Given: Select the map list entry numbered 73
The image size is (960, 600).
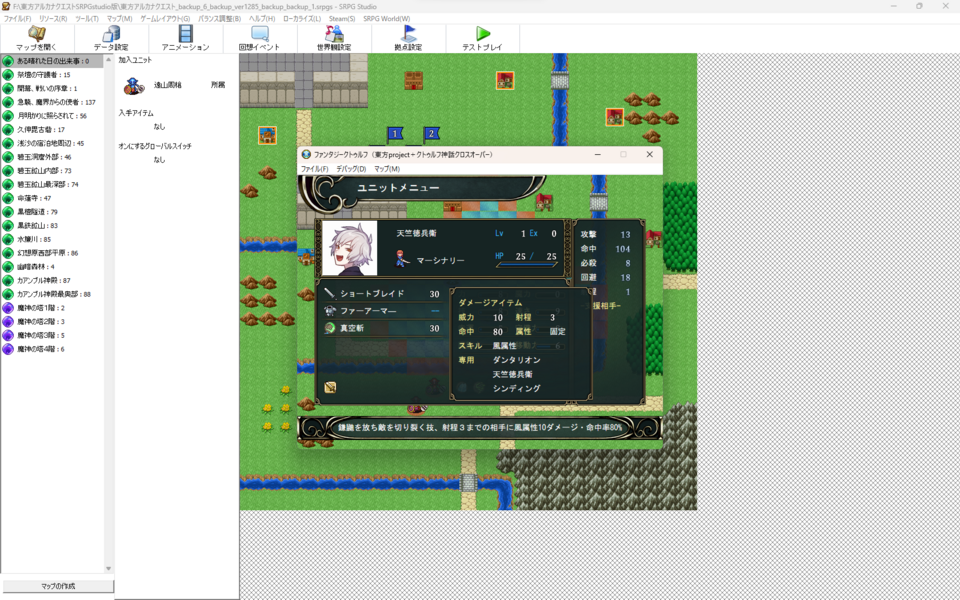Looking at the screenshot, I should [x=53, y=171].
